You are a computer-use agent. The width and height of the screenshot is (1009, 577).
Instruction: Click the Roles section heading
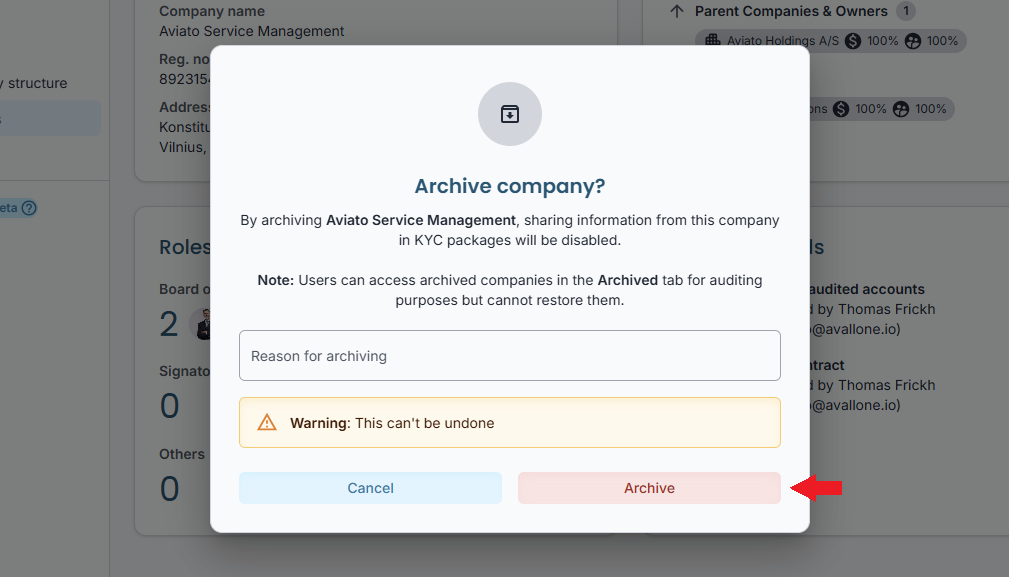pyautogui.click(x=185, y=247)
